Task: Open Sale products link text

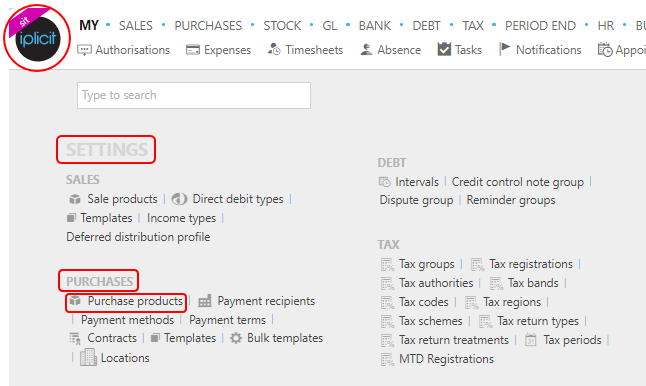Action: (122, 199)
